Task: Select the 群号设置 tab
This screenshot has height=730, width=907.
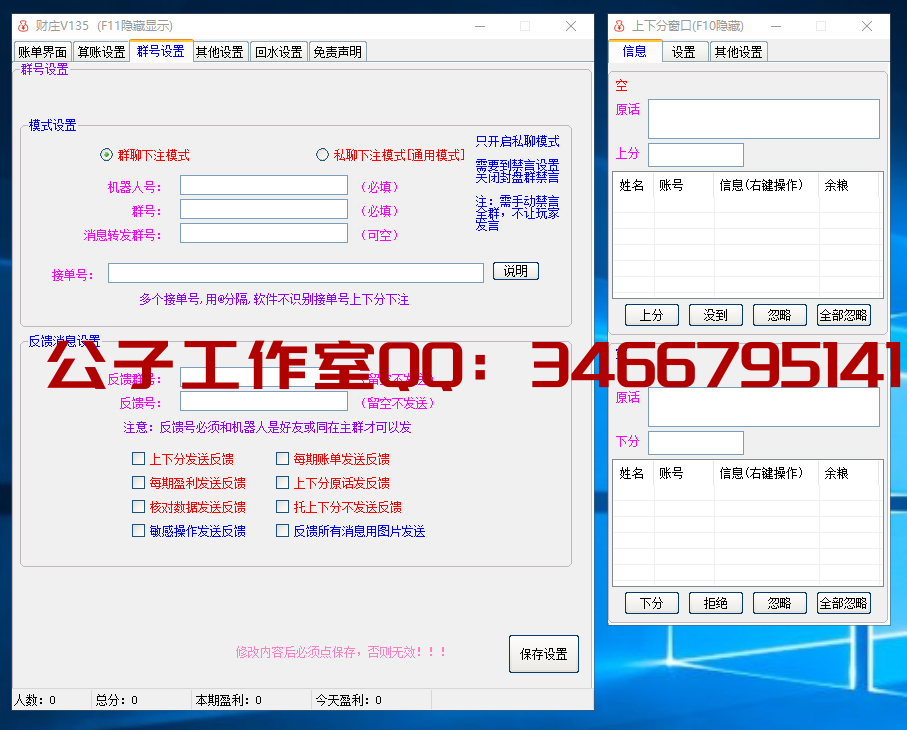Action: tap(160, 51)
